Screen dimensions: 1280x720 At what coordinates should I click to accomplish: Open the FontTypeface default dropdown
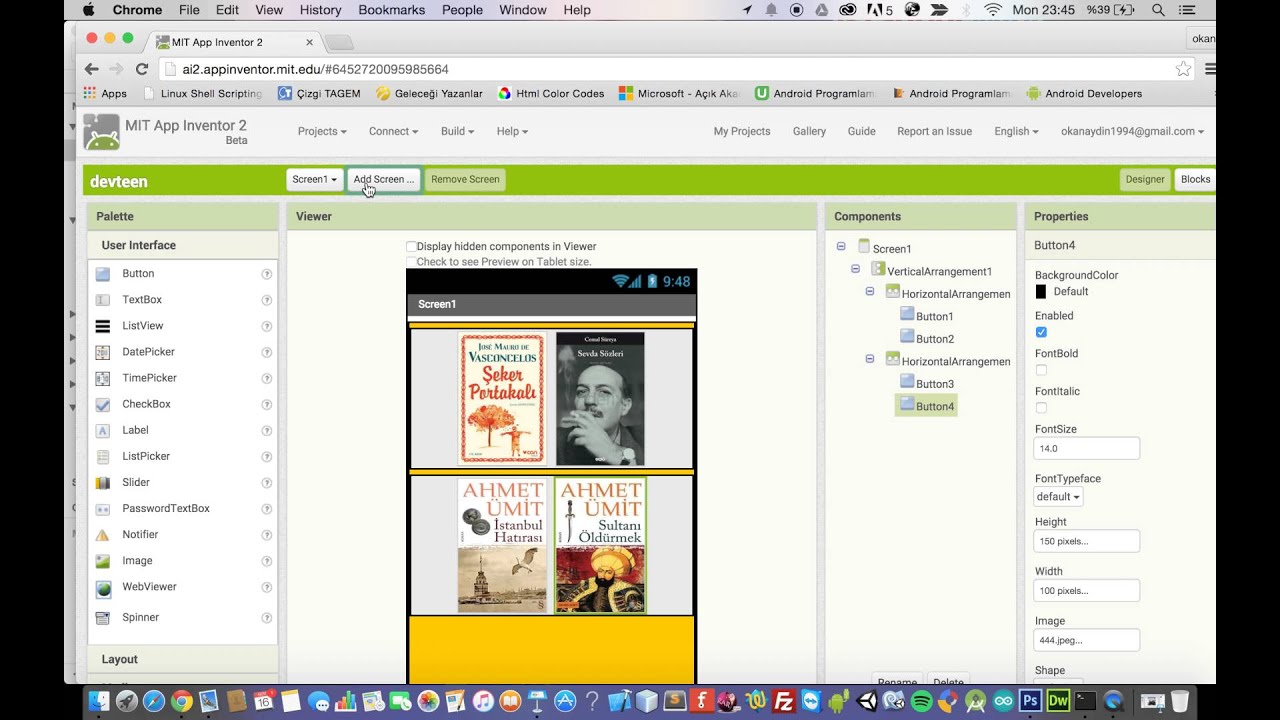[1058, 497]
